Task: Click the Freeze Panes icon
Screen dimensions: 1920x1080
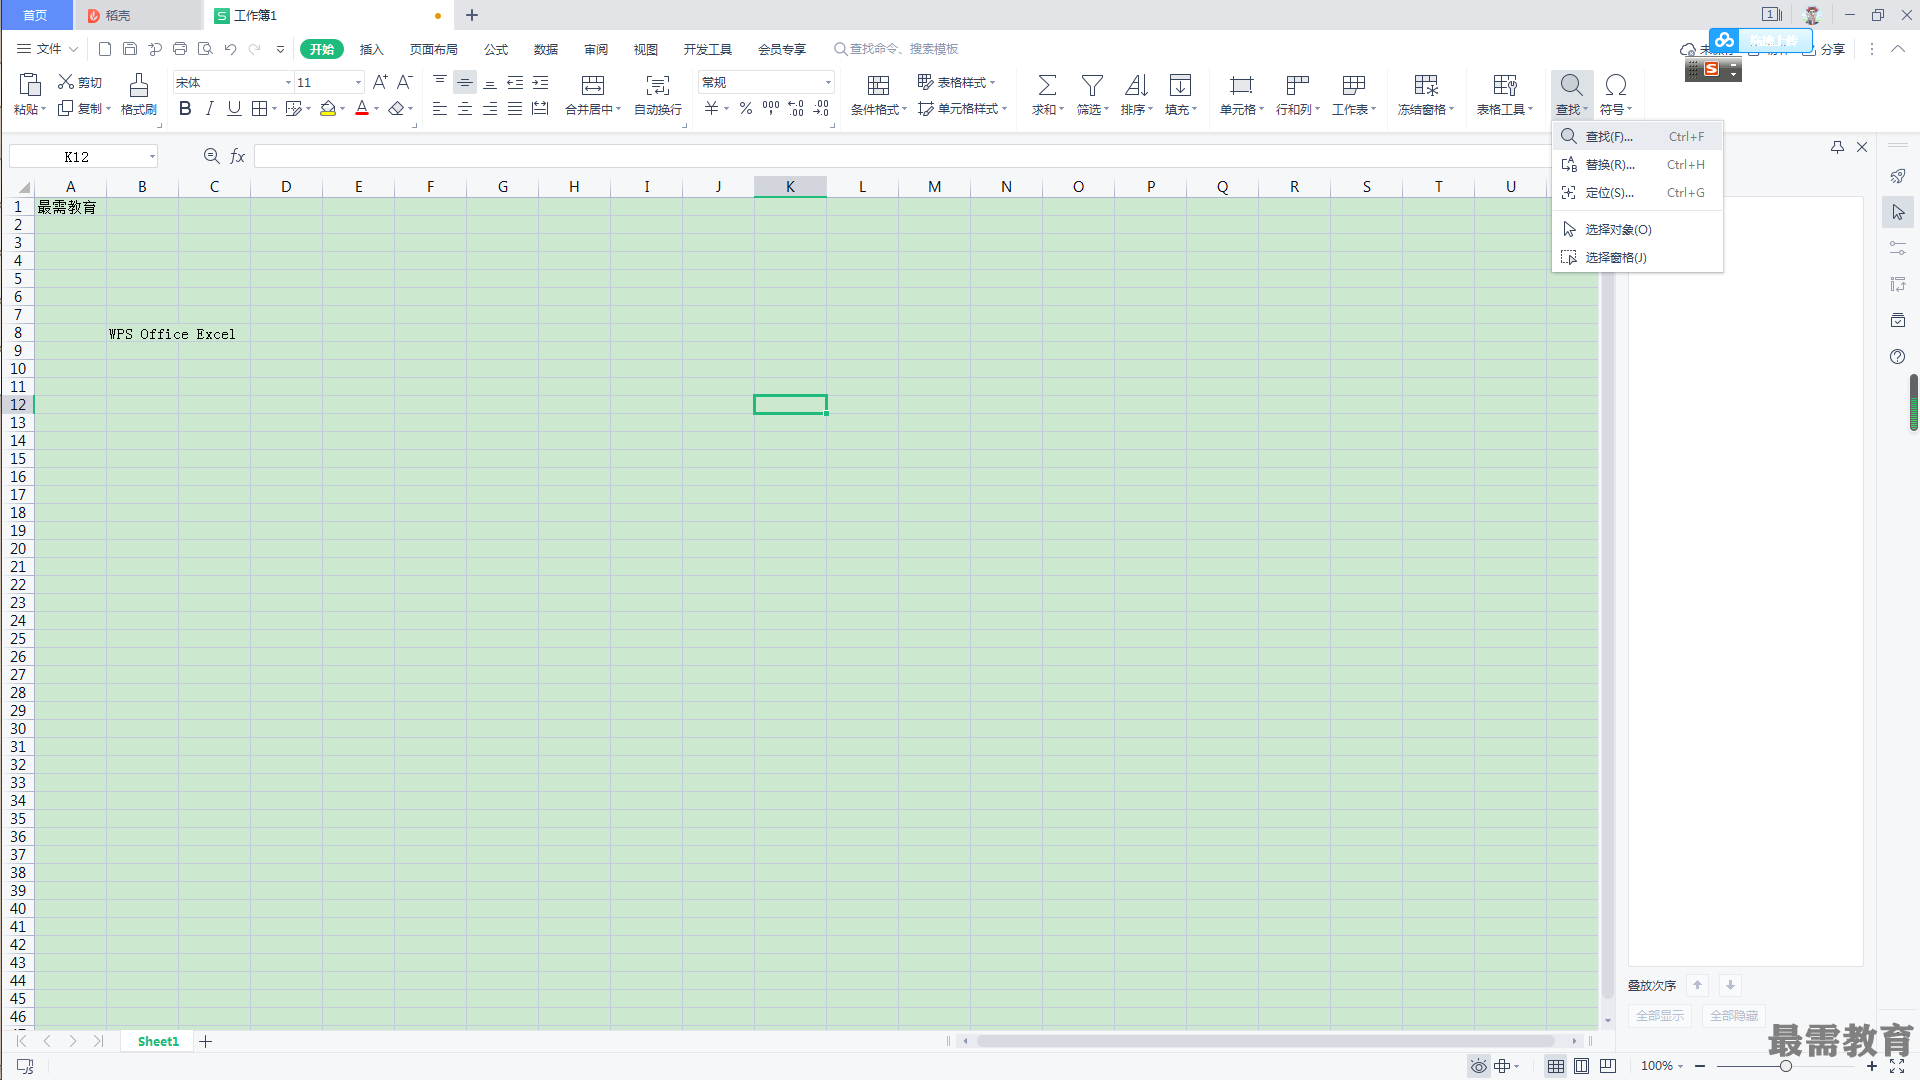Action: 1427,85
